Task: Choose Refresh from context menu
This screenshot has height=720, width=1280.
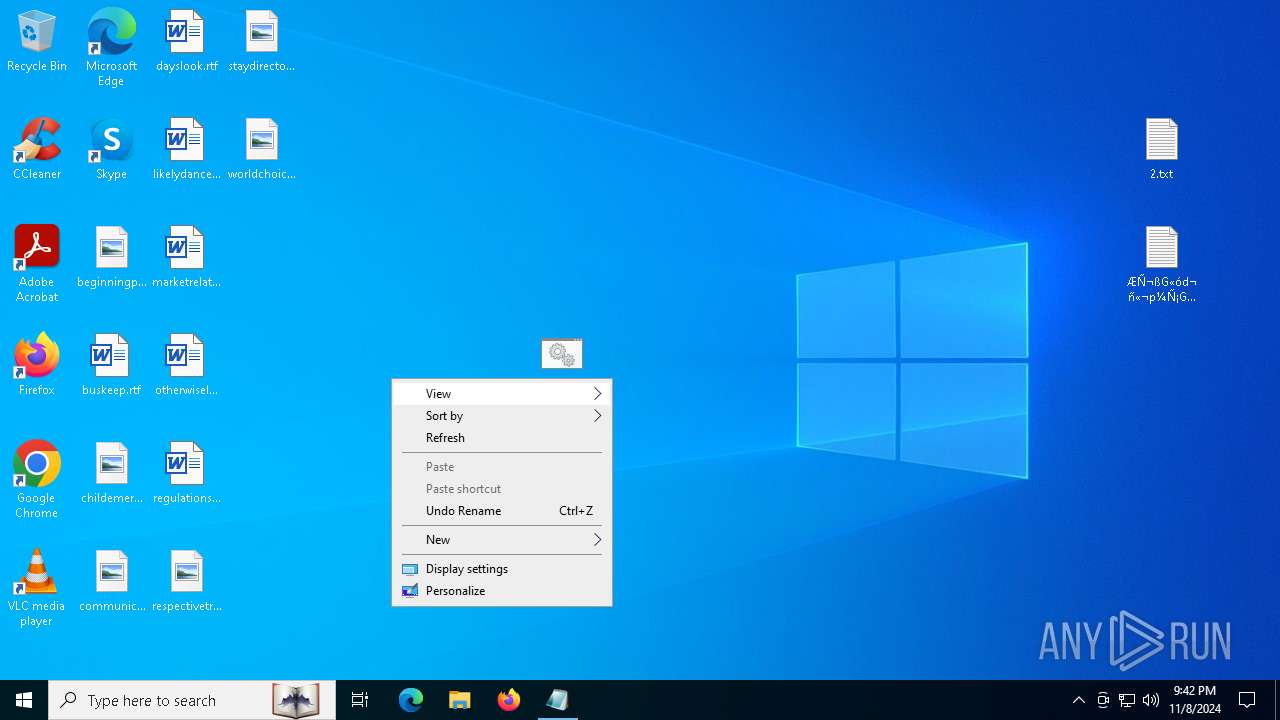Action: pos(502,438)
